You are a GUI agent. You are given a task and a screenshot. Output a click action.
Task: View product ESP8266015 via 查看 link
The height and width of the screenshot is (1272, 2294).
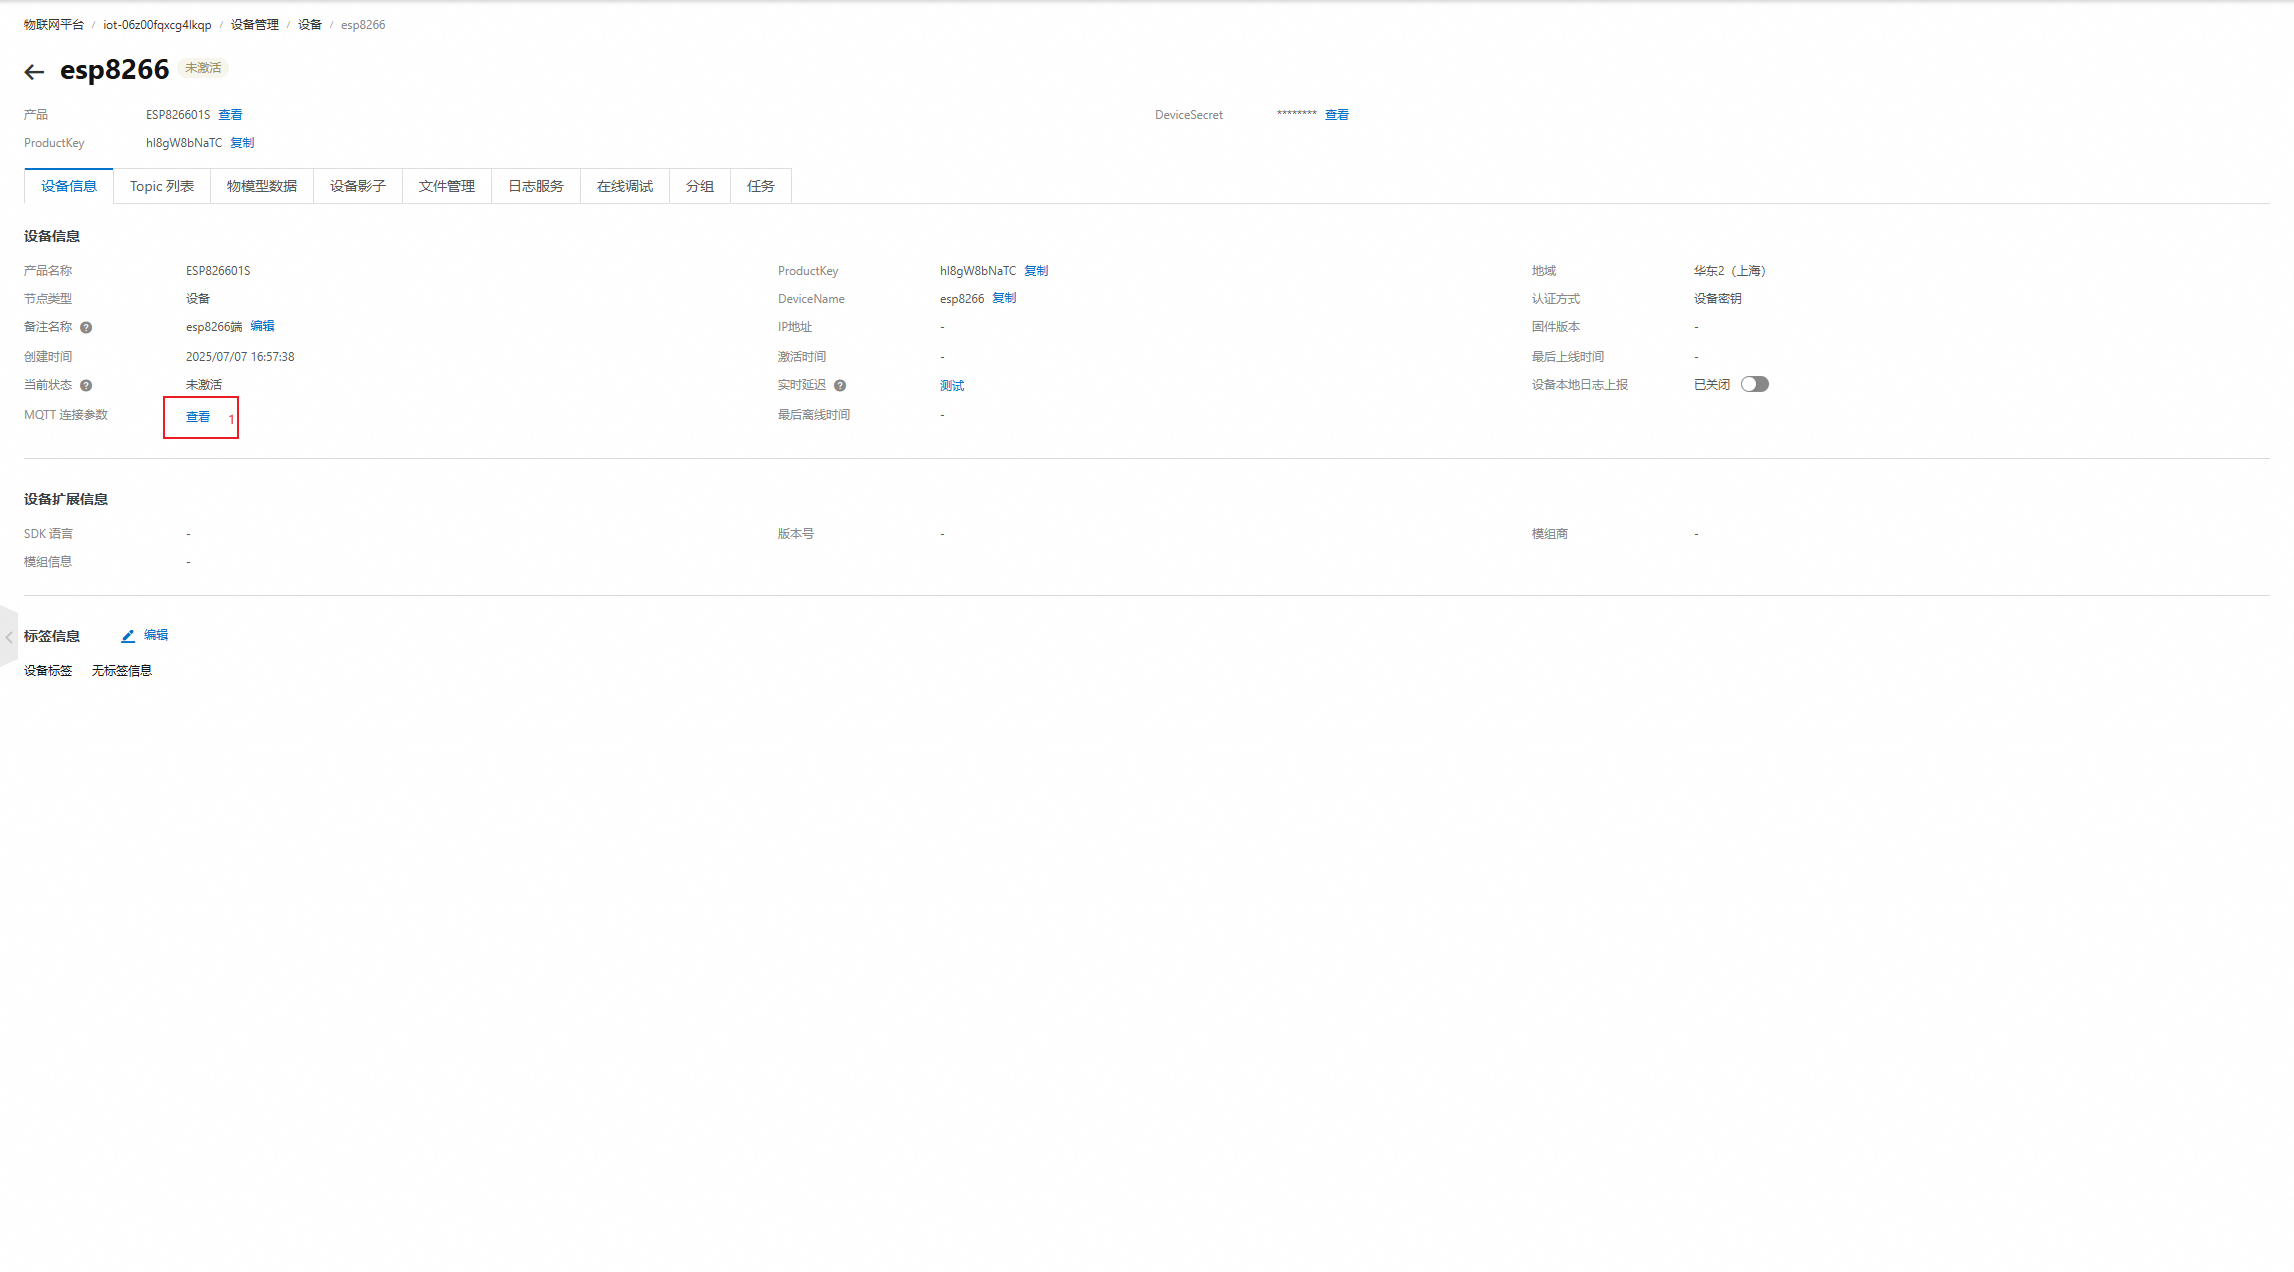click(x=230, y=115)
